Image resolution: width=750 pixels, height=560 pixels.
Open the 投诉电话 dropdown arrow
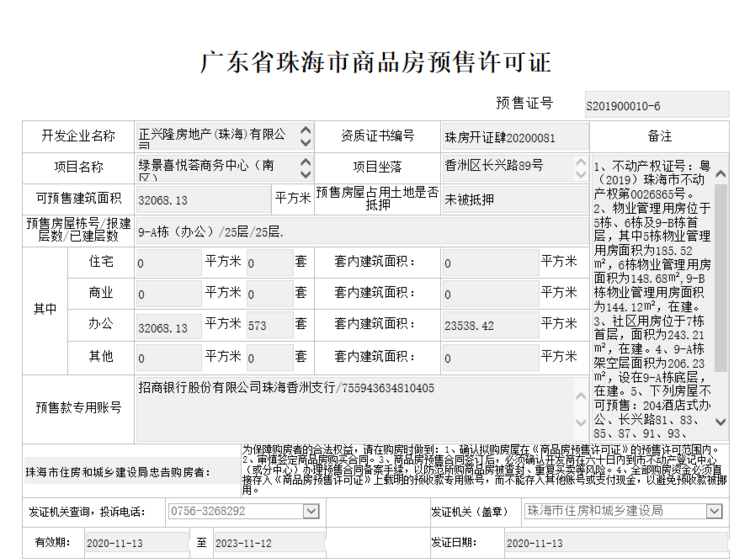pyautogui.click(x=307, y=511)
